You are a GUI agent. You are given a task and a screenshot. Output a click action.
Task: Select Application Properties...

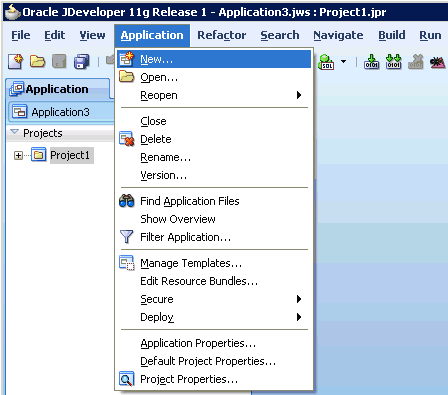coord(214,343)
